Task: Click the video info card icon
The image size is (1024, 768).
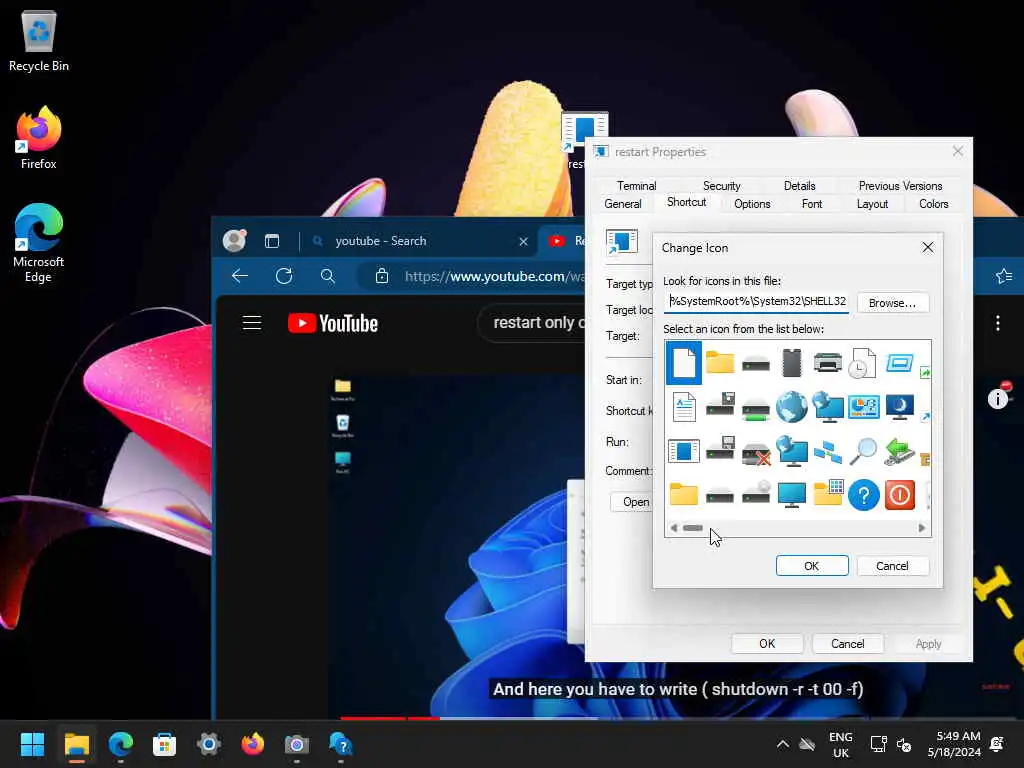Action: pyautogui.click(x=998, y=398)
